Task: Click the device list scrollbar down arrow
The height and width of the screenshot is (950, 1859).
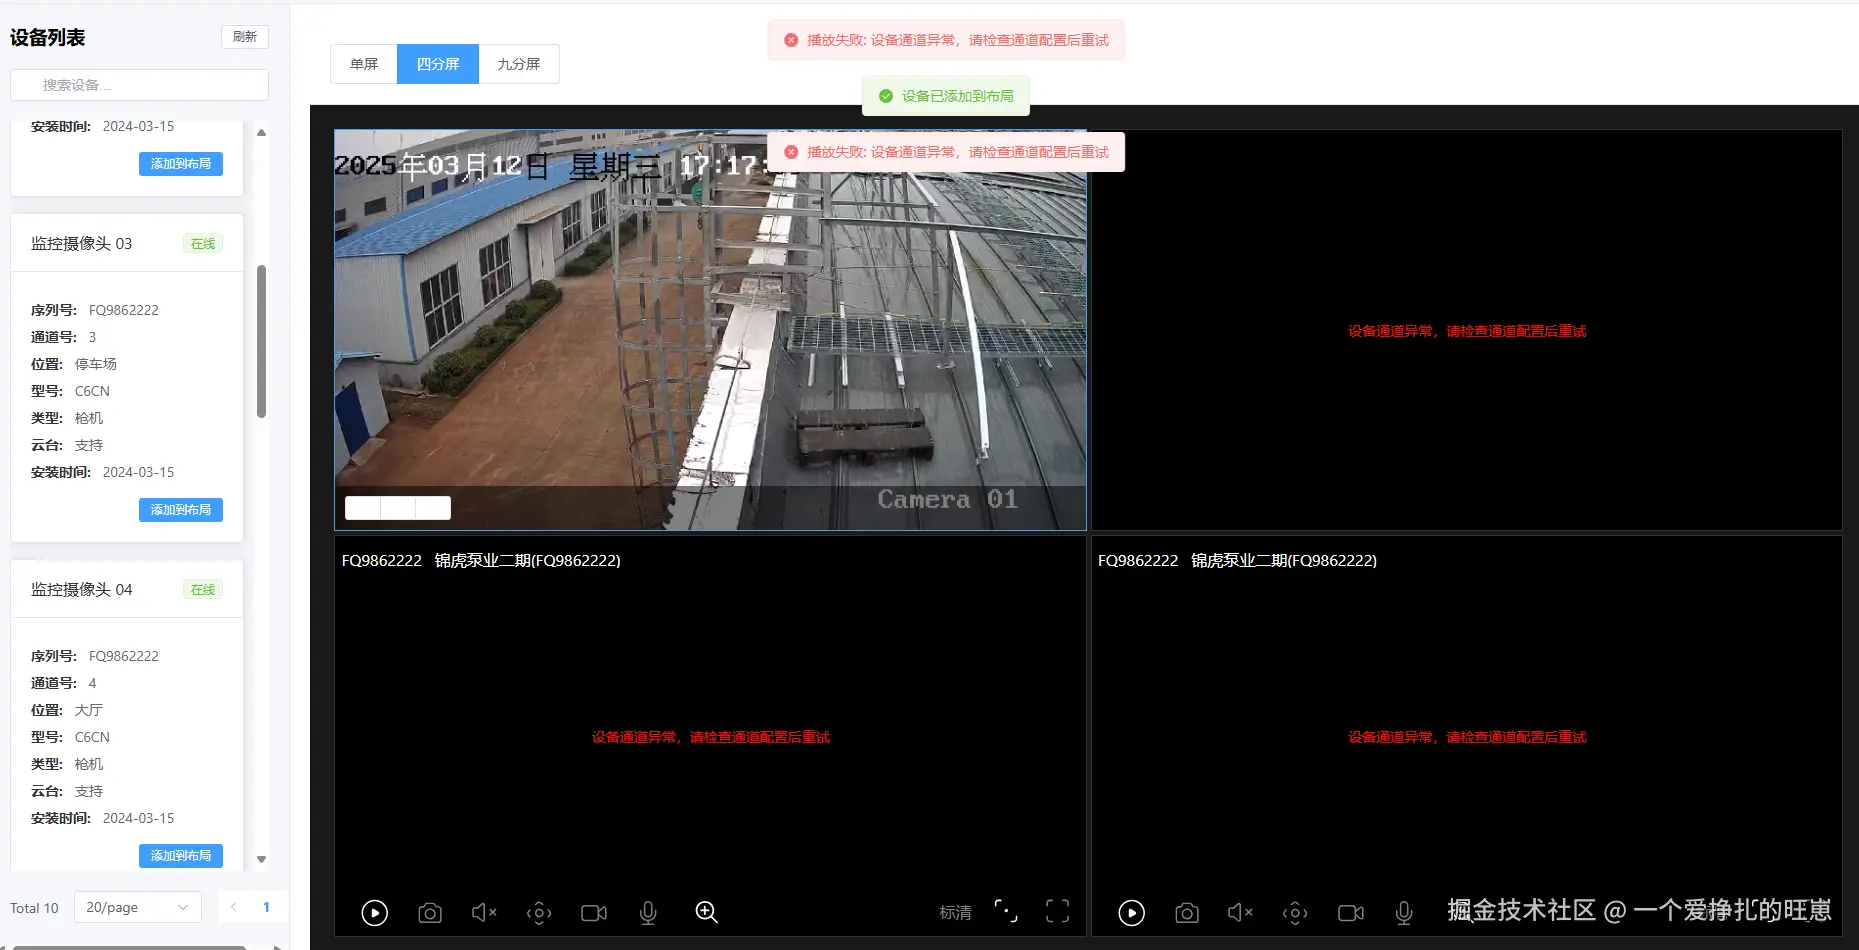Action: (261, 859)
